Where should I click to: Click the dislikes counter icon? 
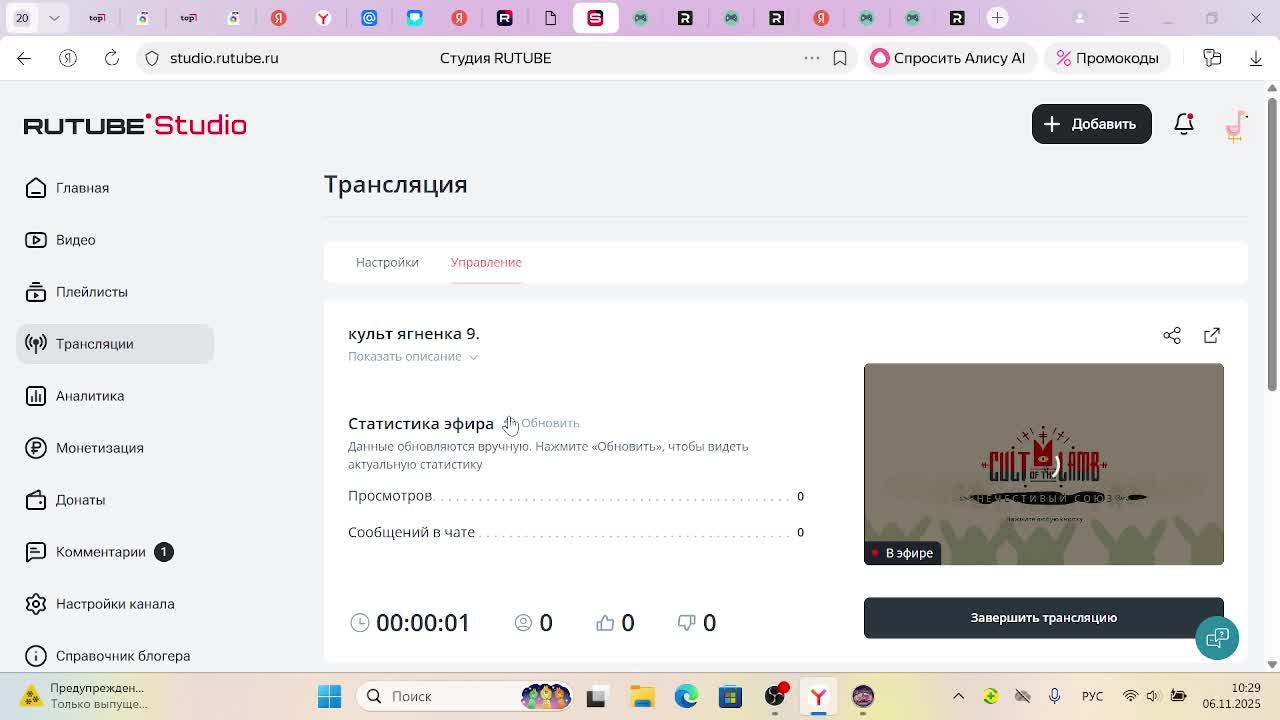[686, 623]
